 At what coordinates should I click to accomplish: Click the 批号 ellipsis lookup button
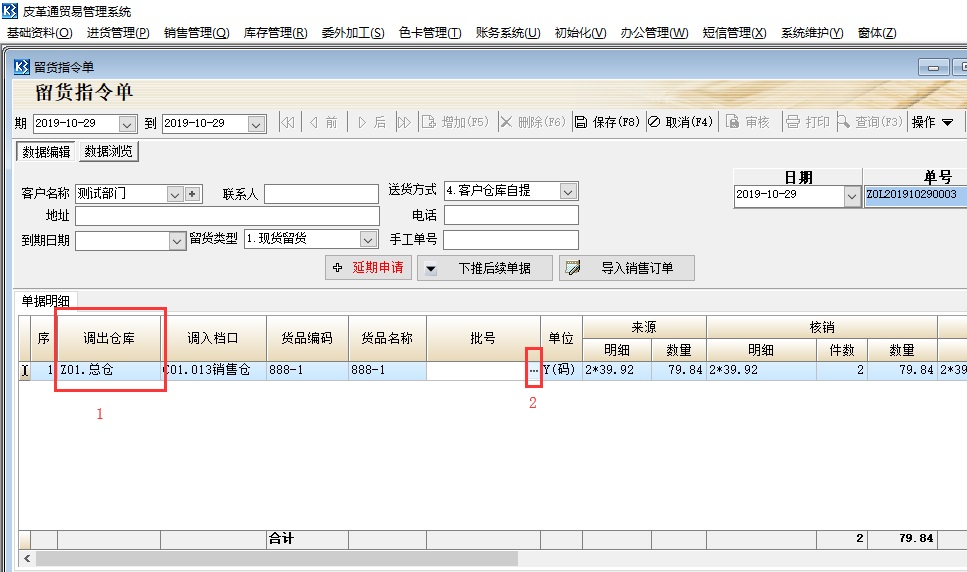click(x=533, y=370)
